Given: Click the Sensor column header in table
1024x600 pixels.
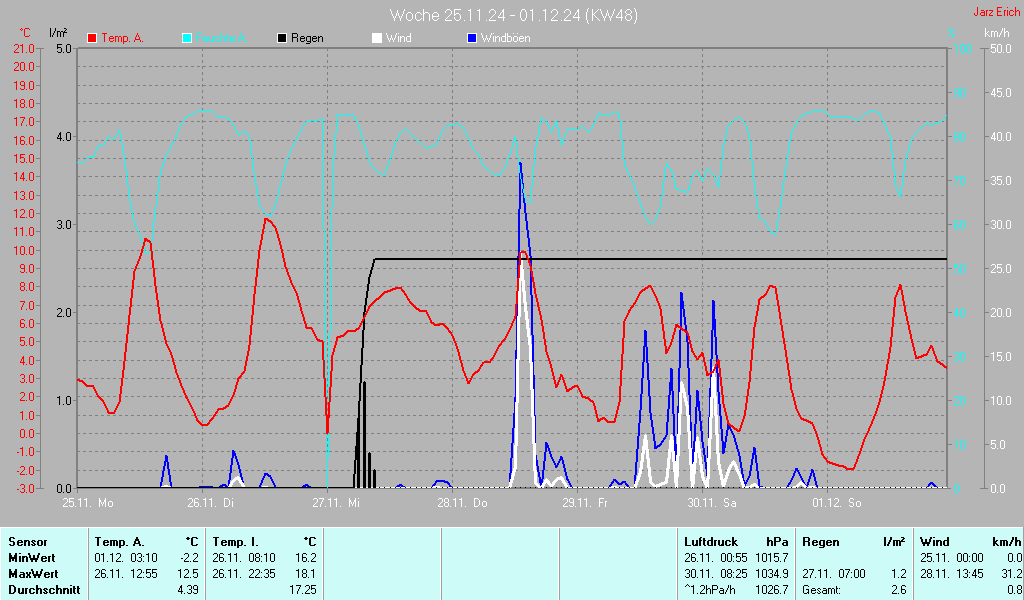Looking at the screenshot, I should [27, 541].
